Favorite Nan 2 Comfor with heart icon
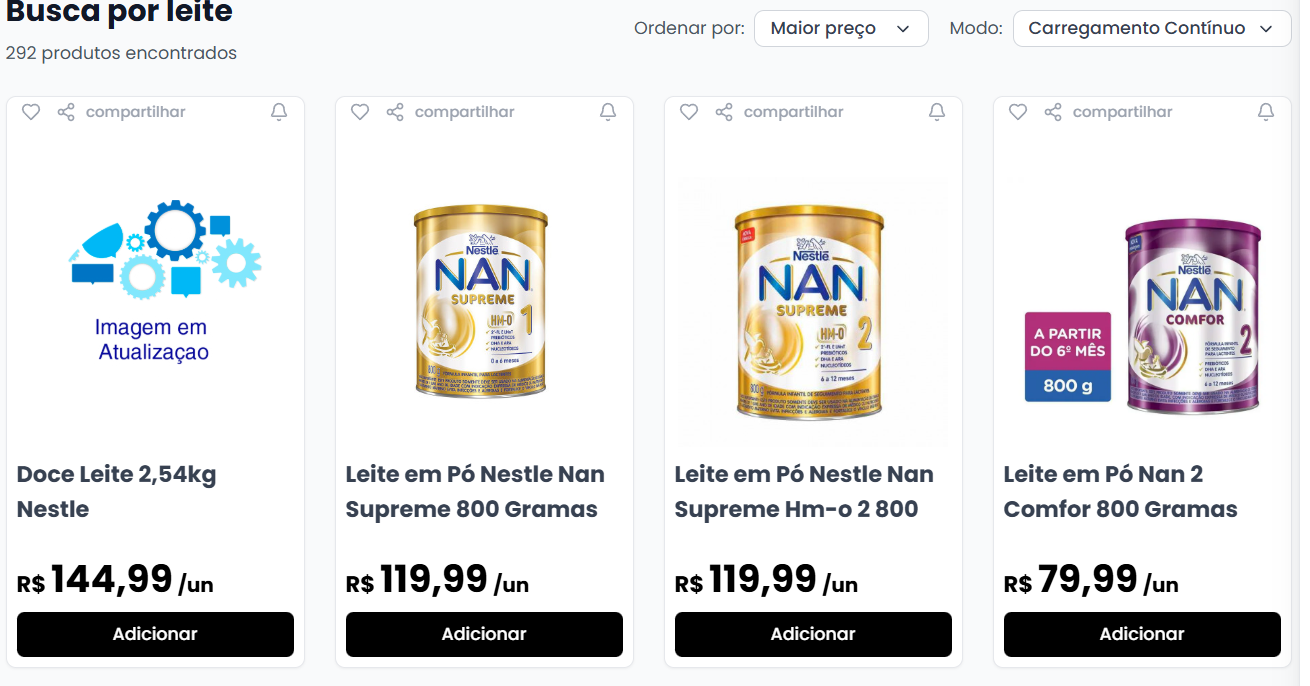 click(x=1018, y=112)
